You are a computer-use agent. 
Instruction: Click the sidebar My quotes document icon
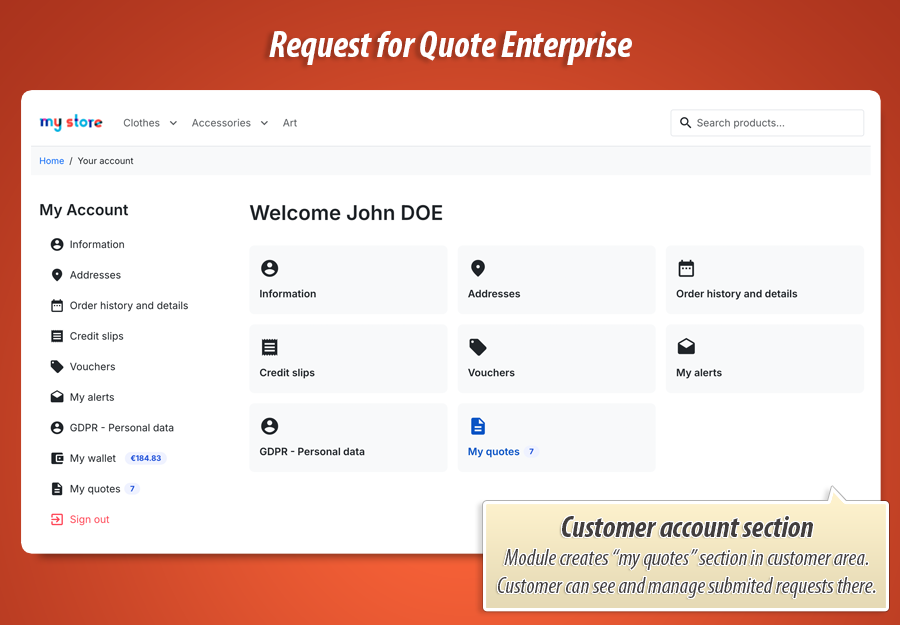tap(57, 488)
